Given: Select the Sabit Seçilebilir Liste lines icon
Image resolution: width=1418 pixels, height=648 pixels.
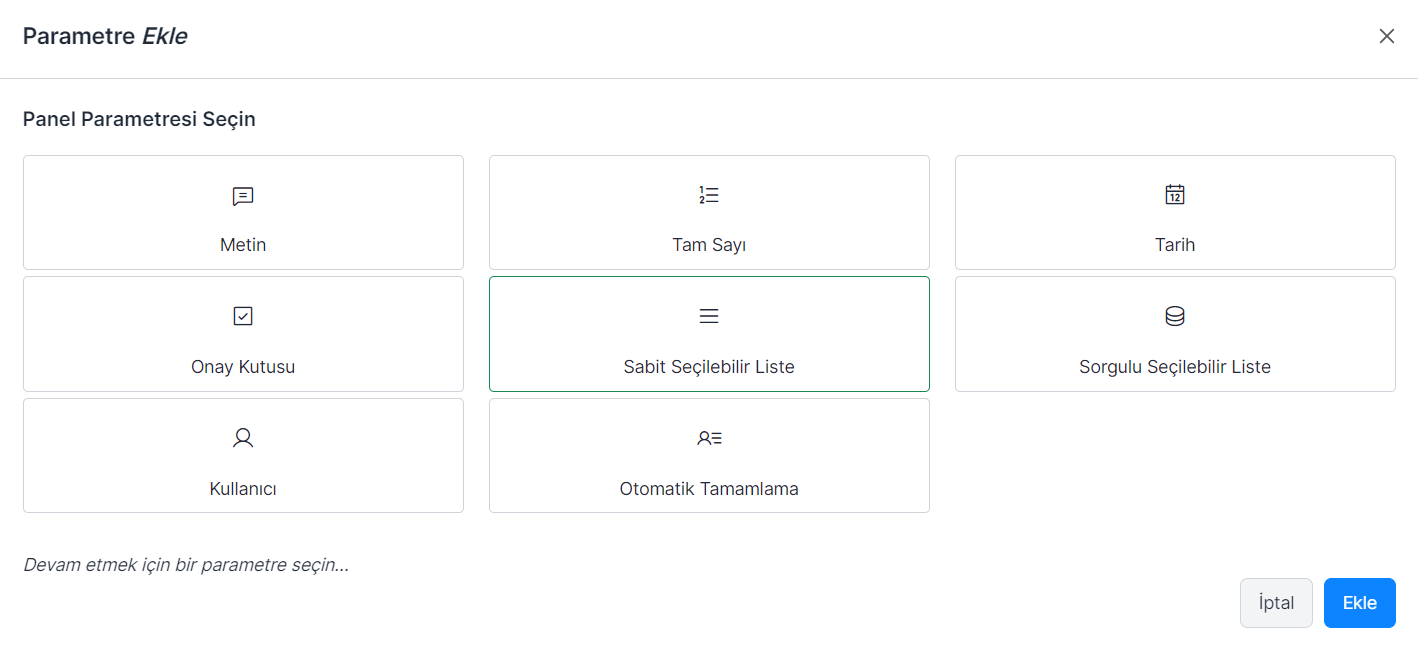Looking at the screenshot, I should 709,316.
